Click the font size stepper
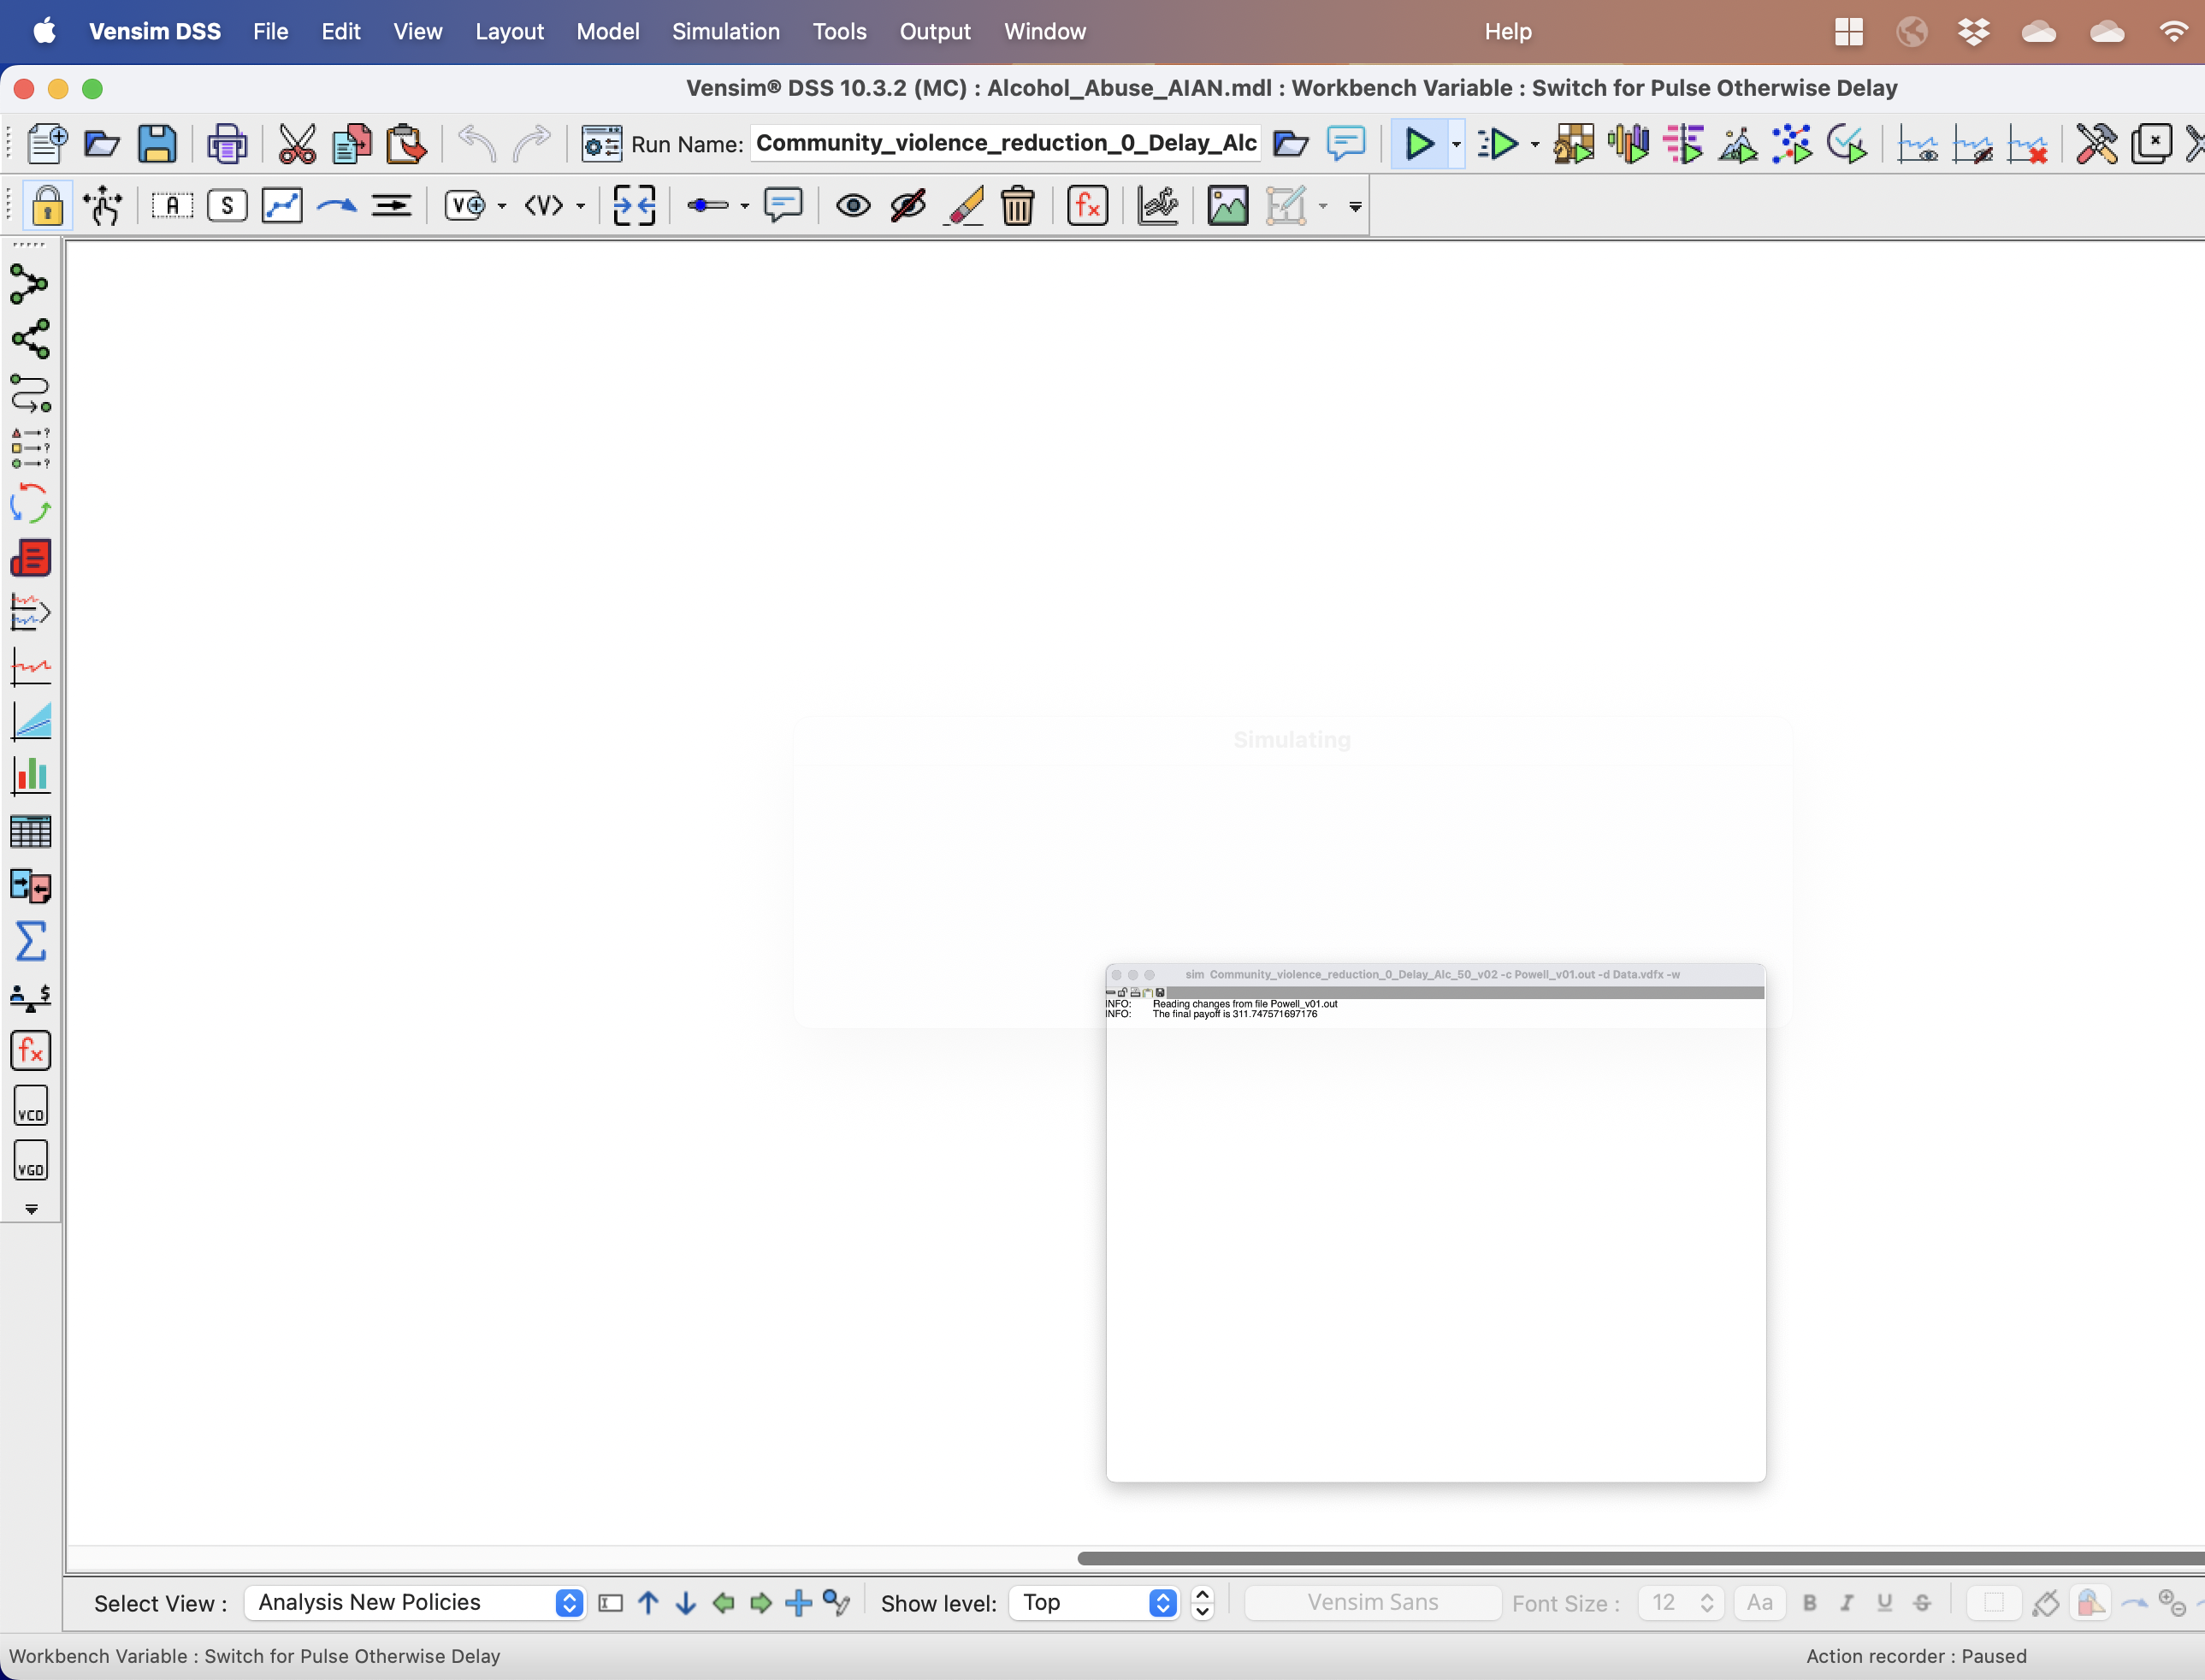 click(x=1707, y=1603)
